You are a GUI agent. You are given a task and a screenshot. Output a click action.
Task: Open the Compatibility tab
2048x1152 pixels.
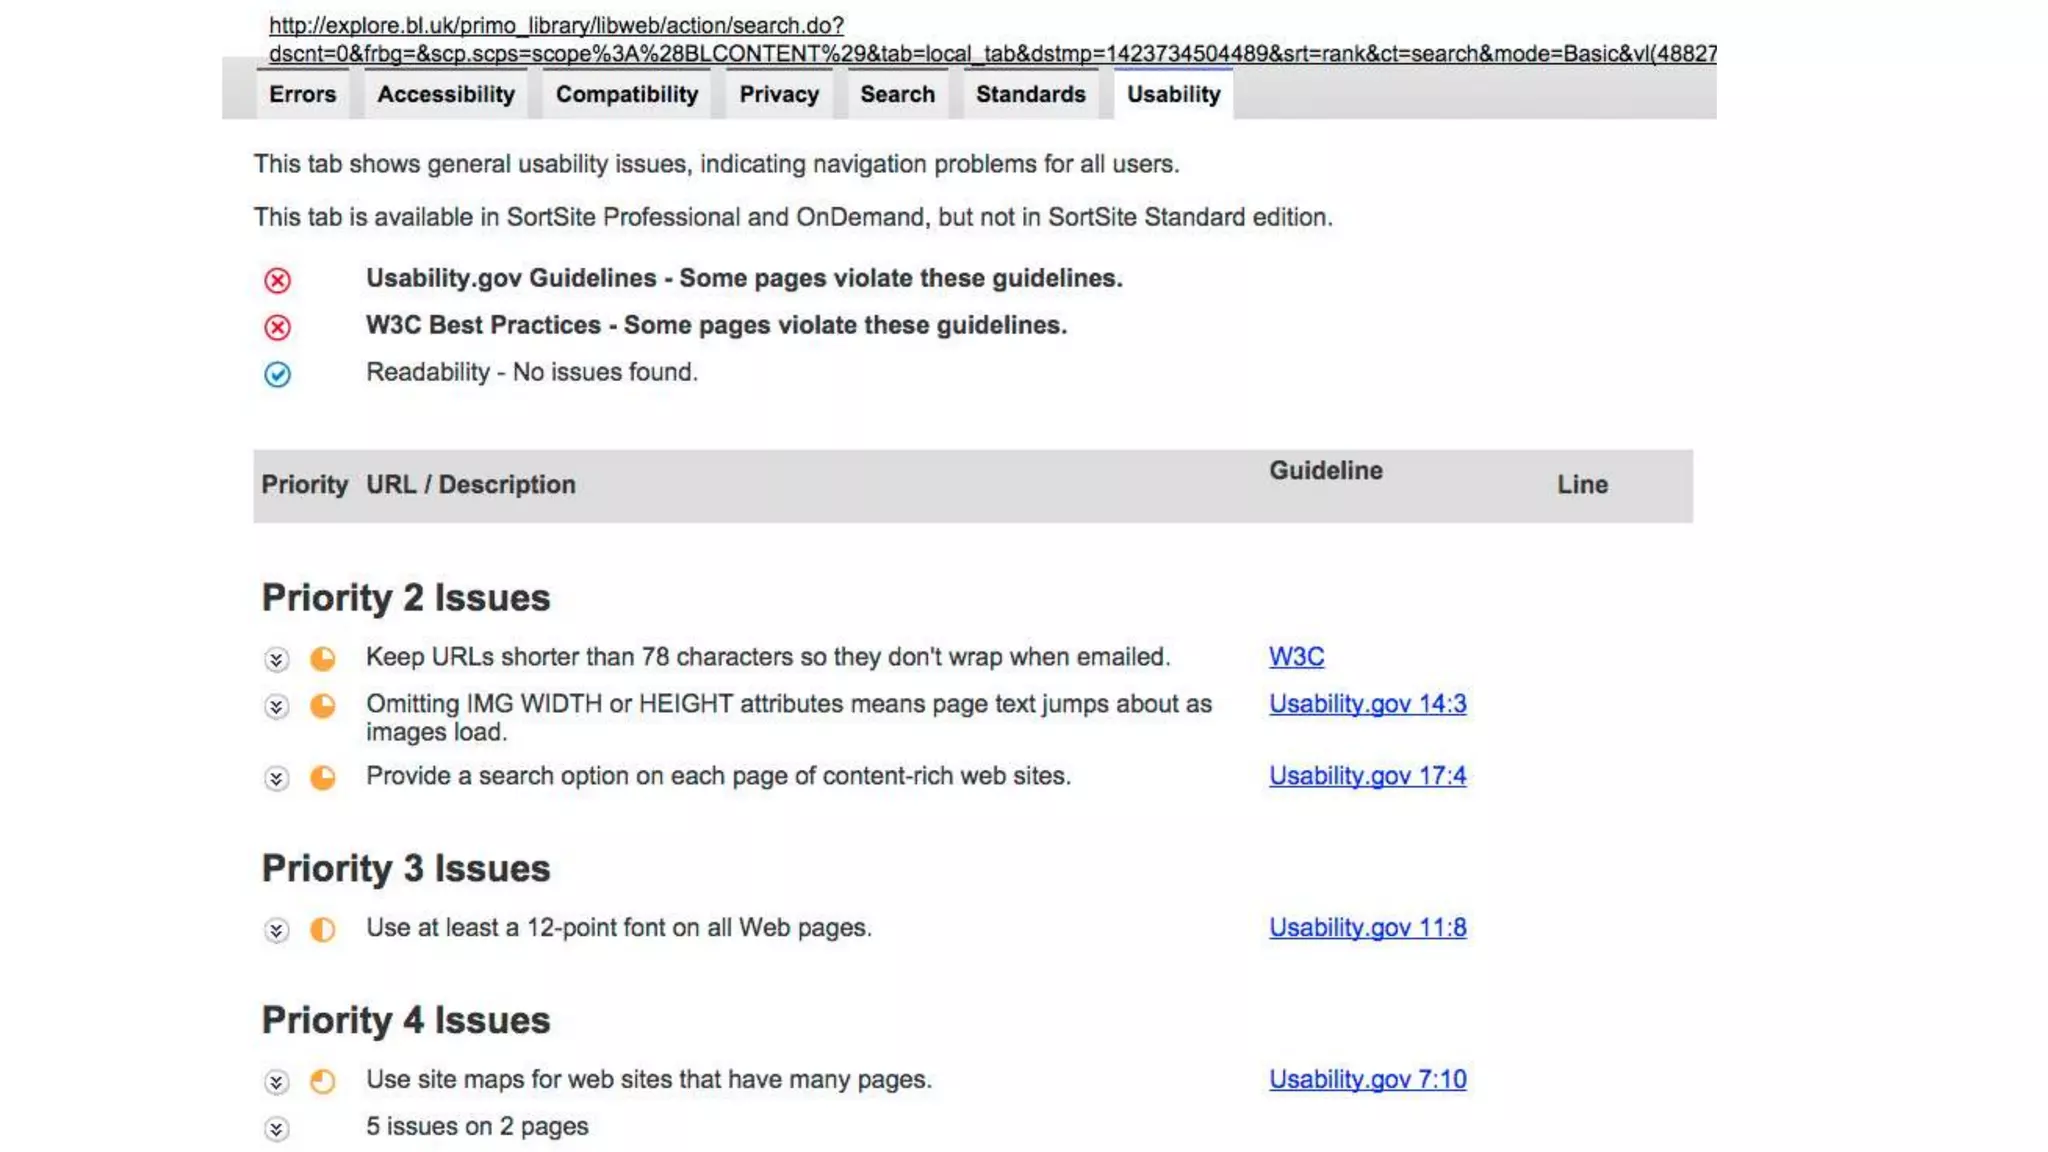click(x=626, y=95)
